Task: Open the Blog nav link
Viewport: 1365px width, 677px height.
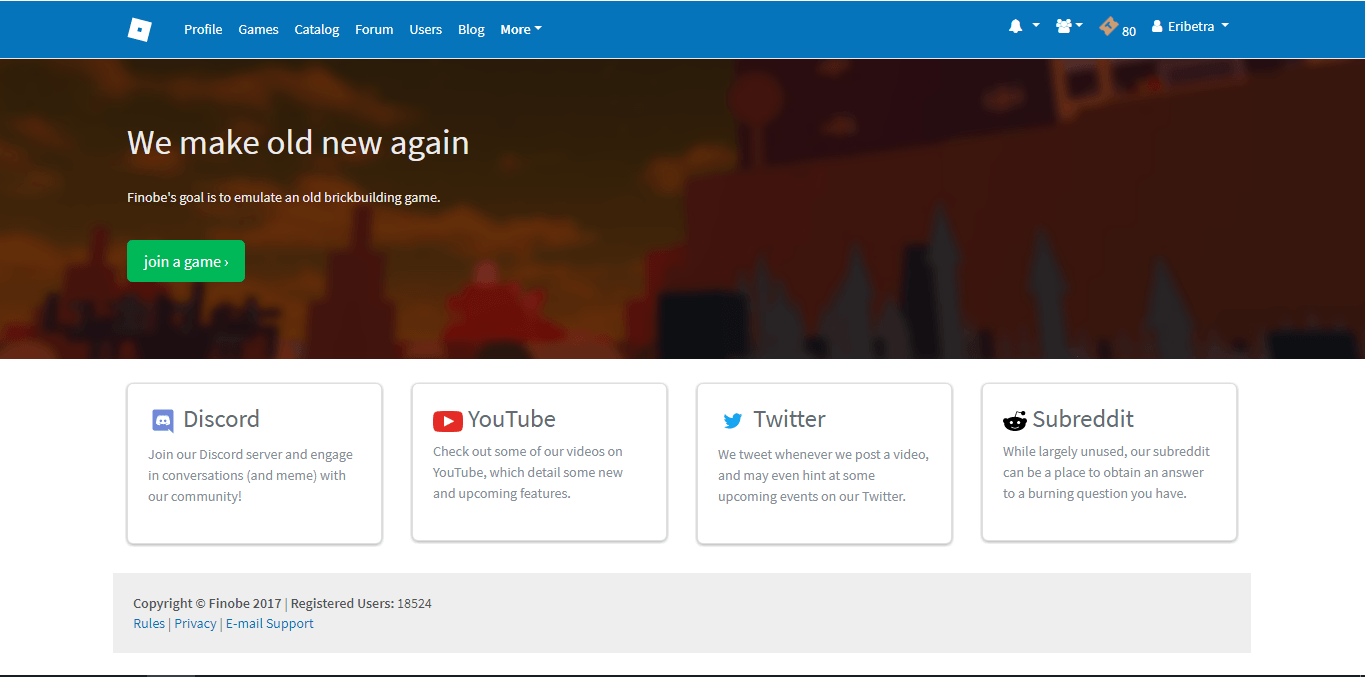Action: click(x=471, y=30)
